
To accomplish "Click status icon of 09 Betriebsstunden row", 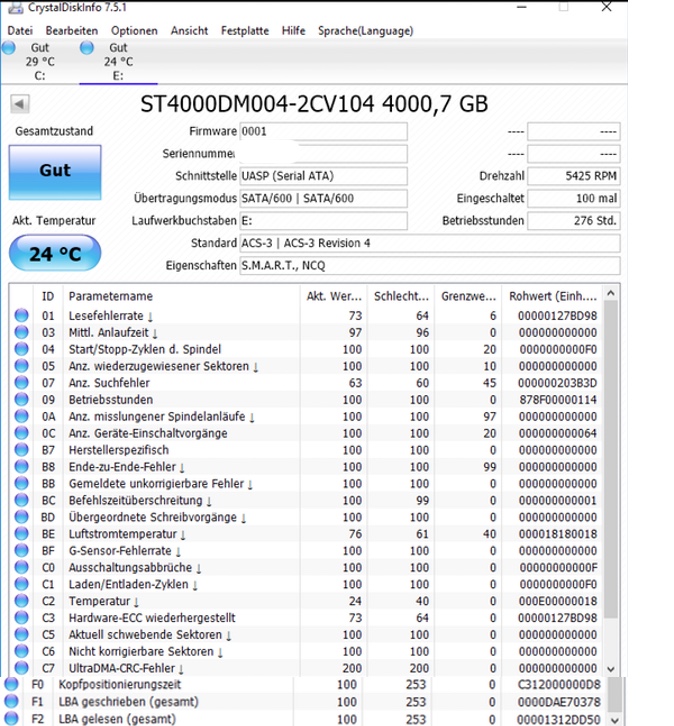I will pos(21,399).
